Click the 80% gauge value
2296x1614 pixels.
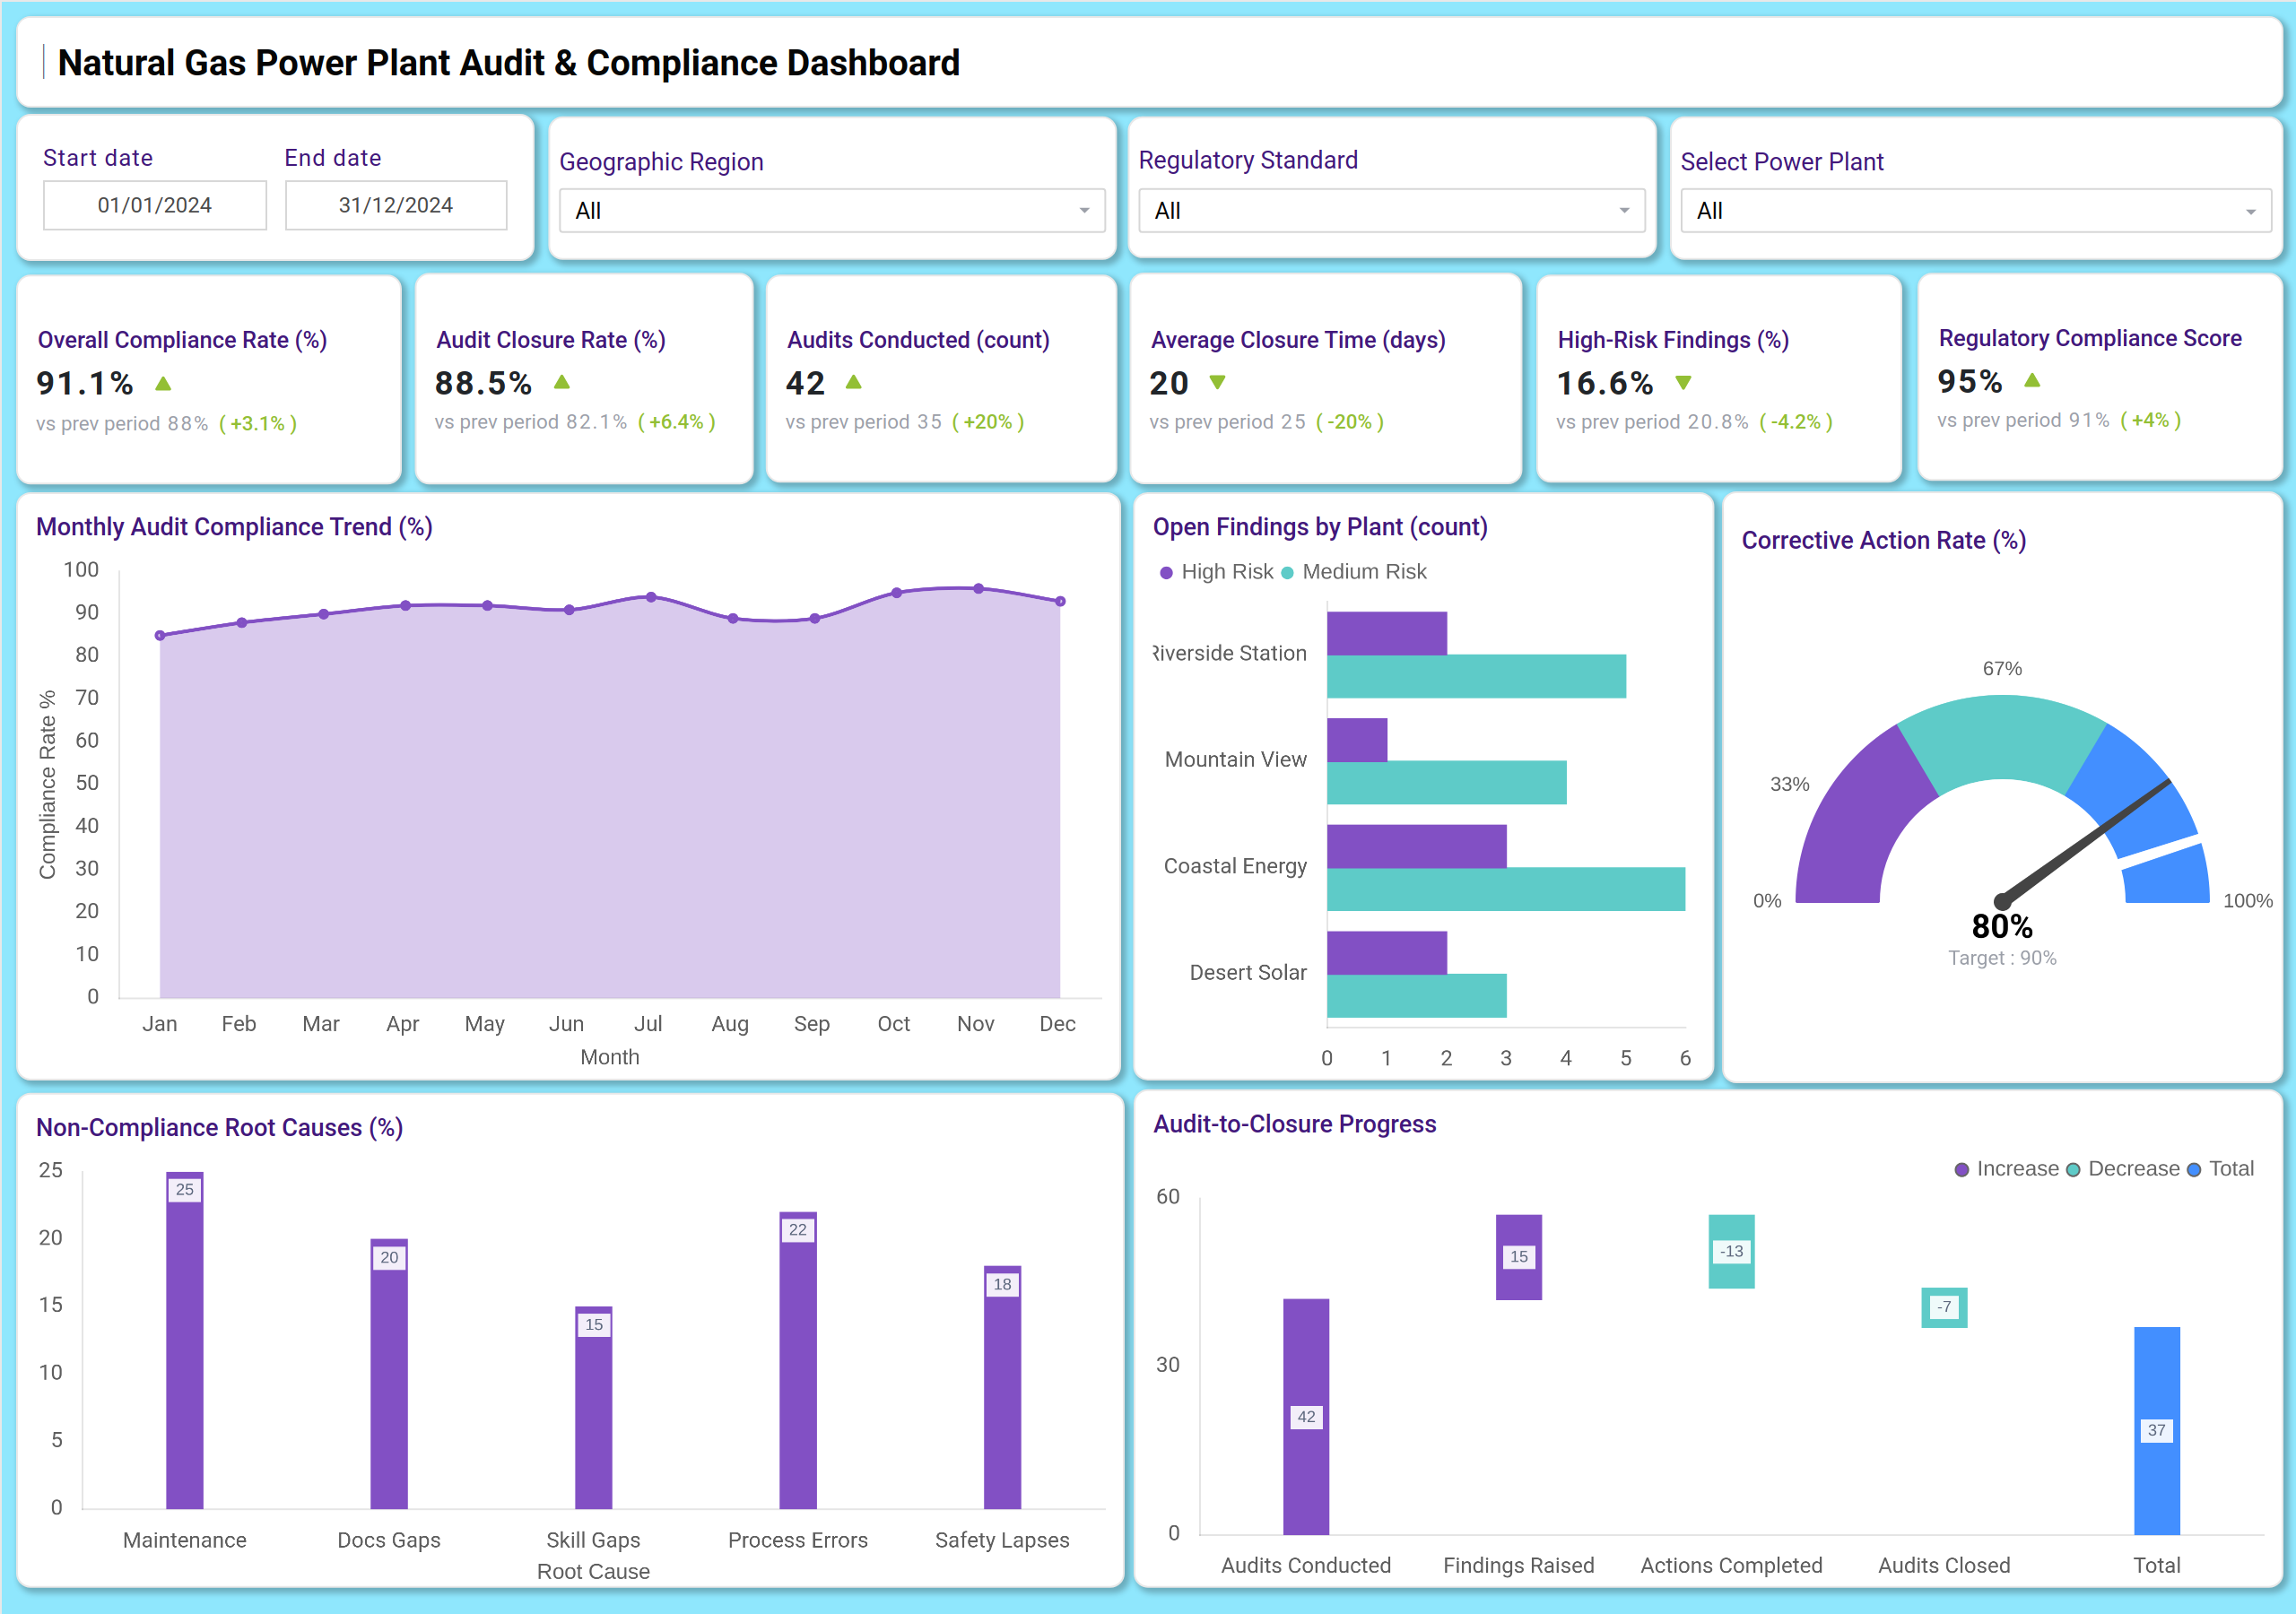pos(2002,927)
